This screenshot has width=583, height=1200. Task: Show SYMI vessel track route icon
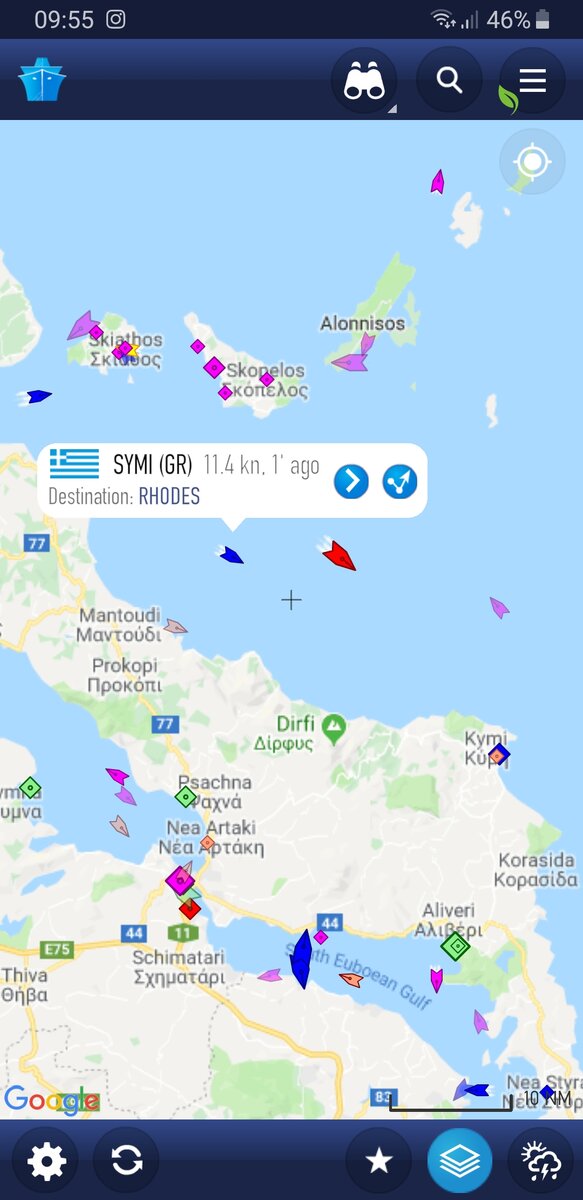tap(400, 481)
